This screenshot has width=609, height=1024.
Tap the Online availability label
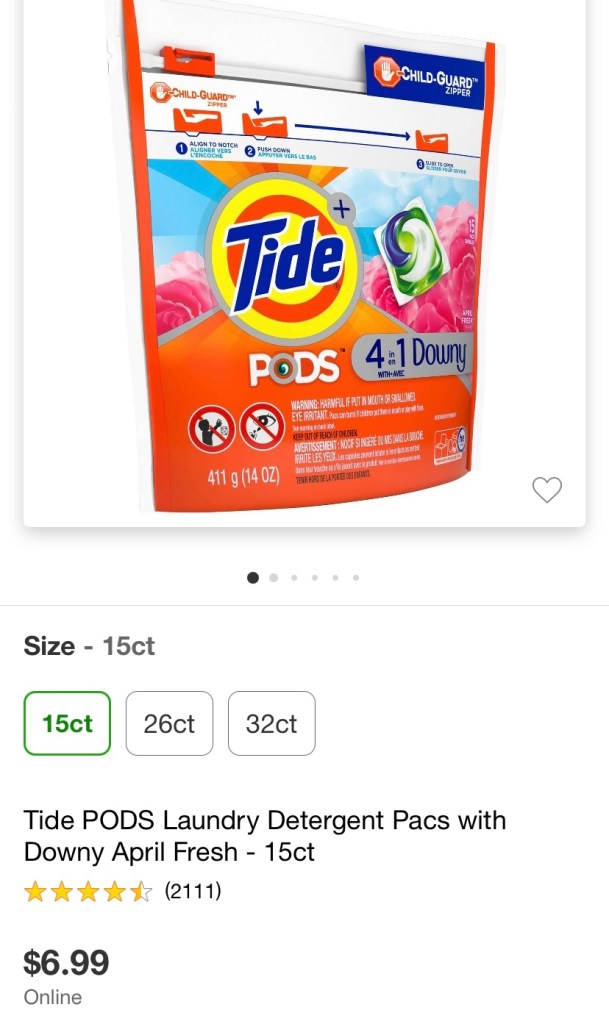pyautogui.click(x=53, y=997)
